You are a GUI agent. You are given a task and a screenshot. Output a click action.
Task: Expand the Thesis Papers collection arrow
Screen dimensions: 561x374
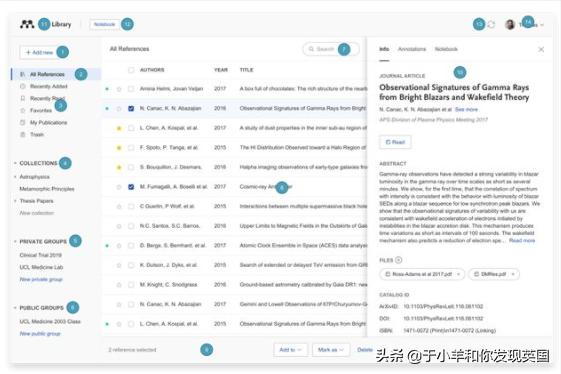15,201
